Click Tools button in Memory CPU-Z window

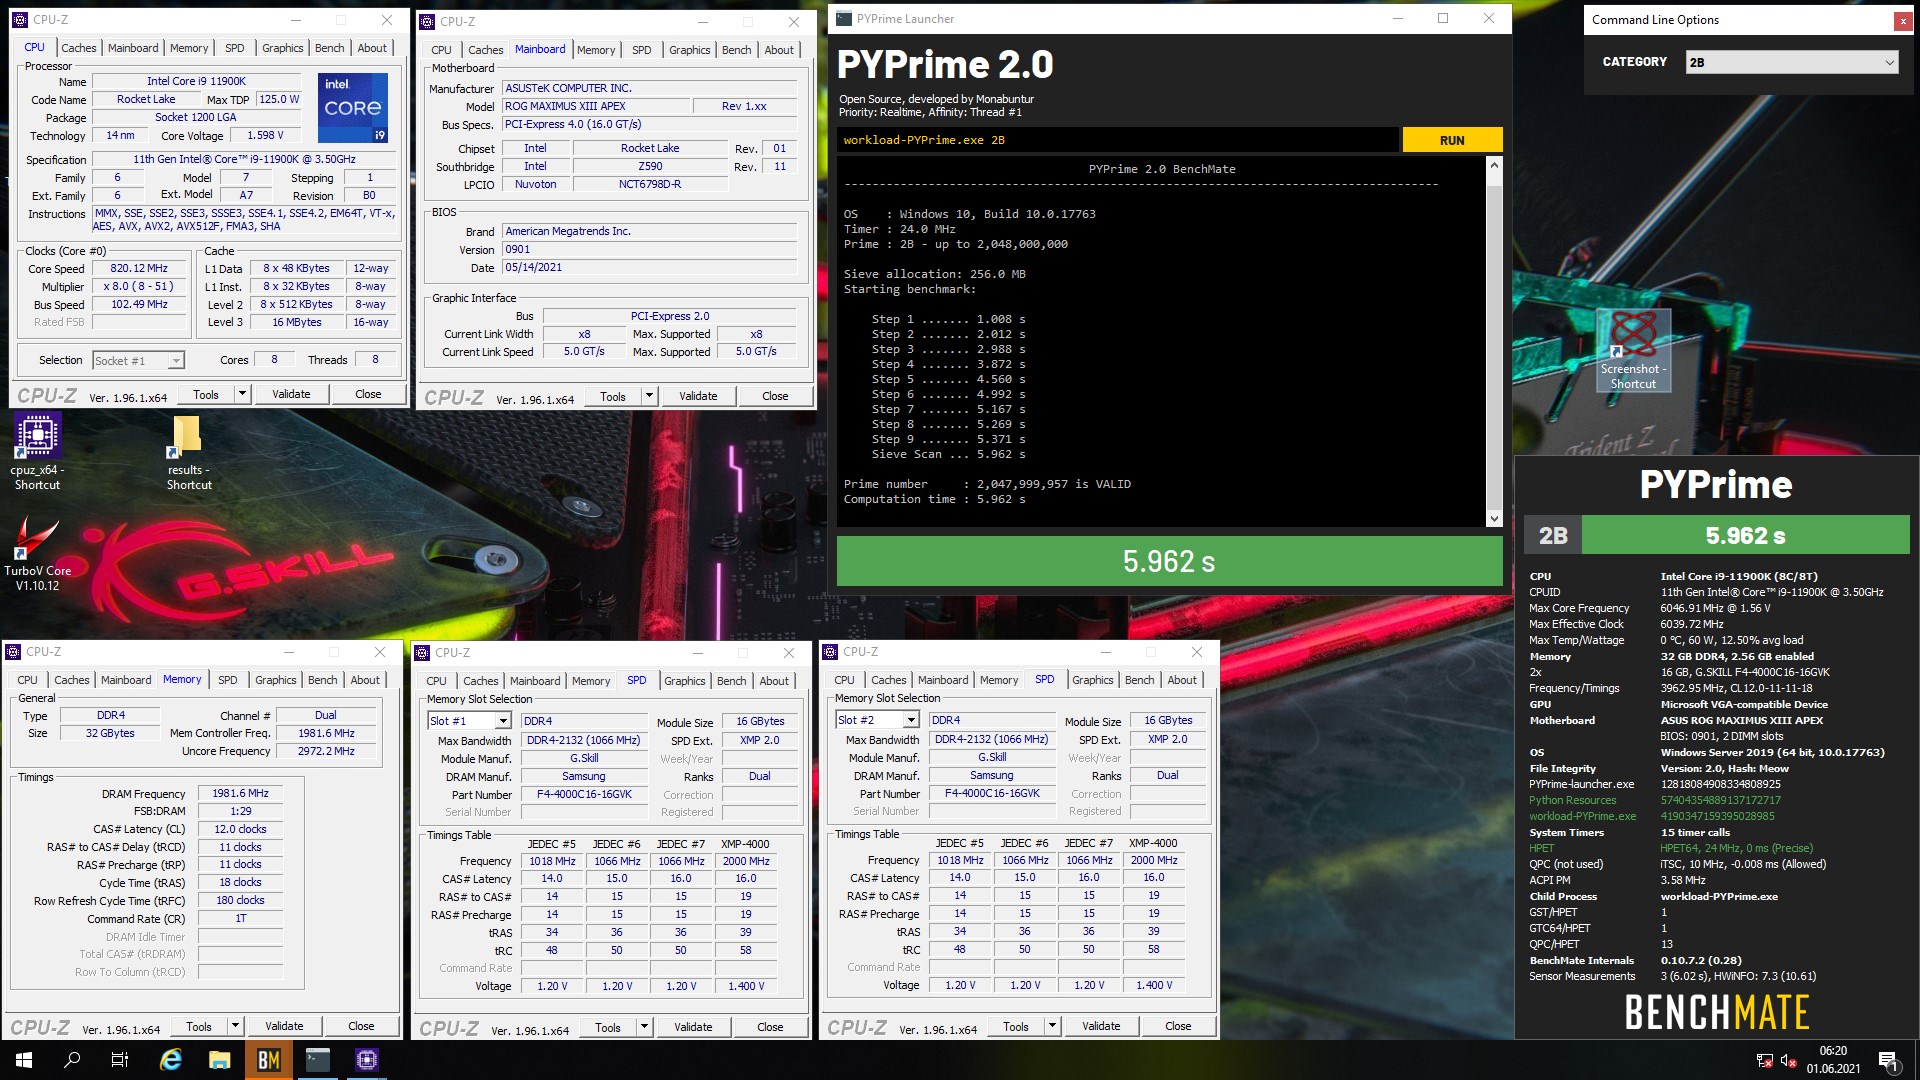(x=199, y=1026)
